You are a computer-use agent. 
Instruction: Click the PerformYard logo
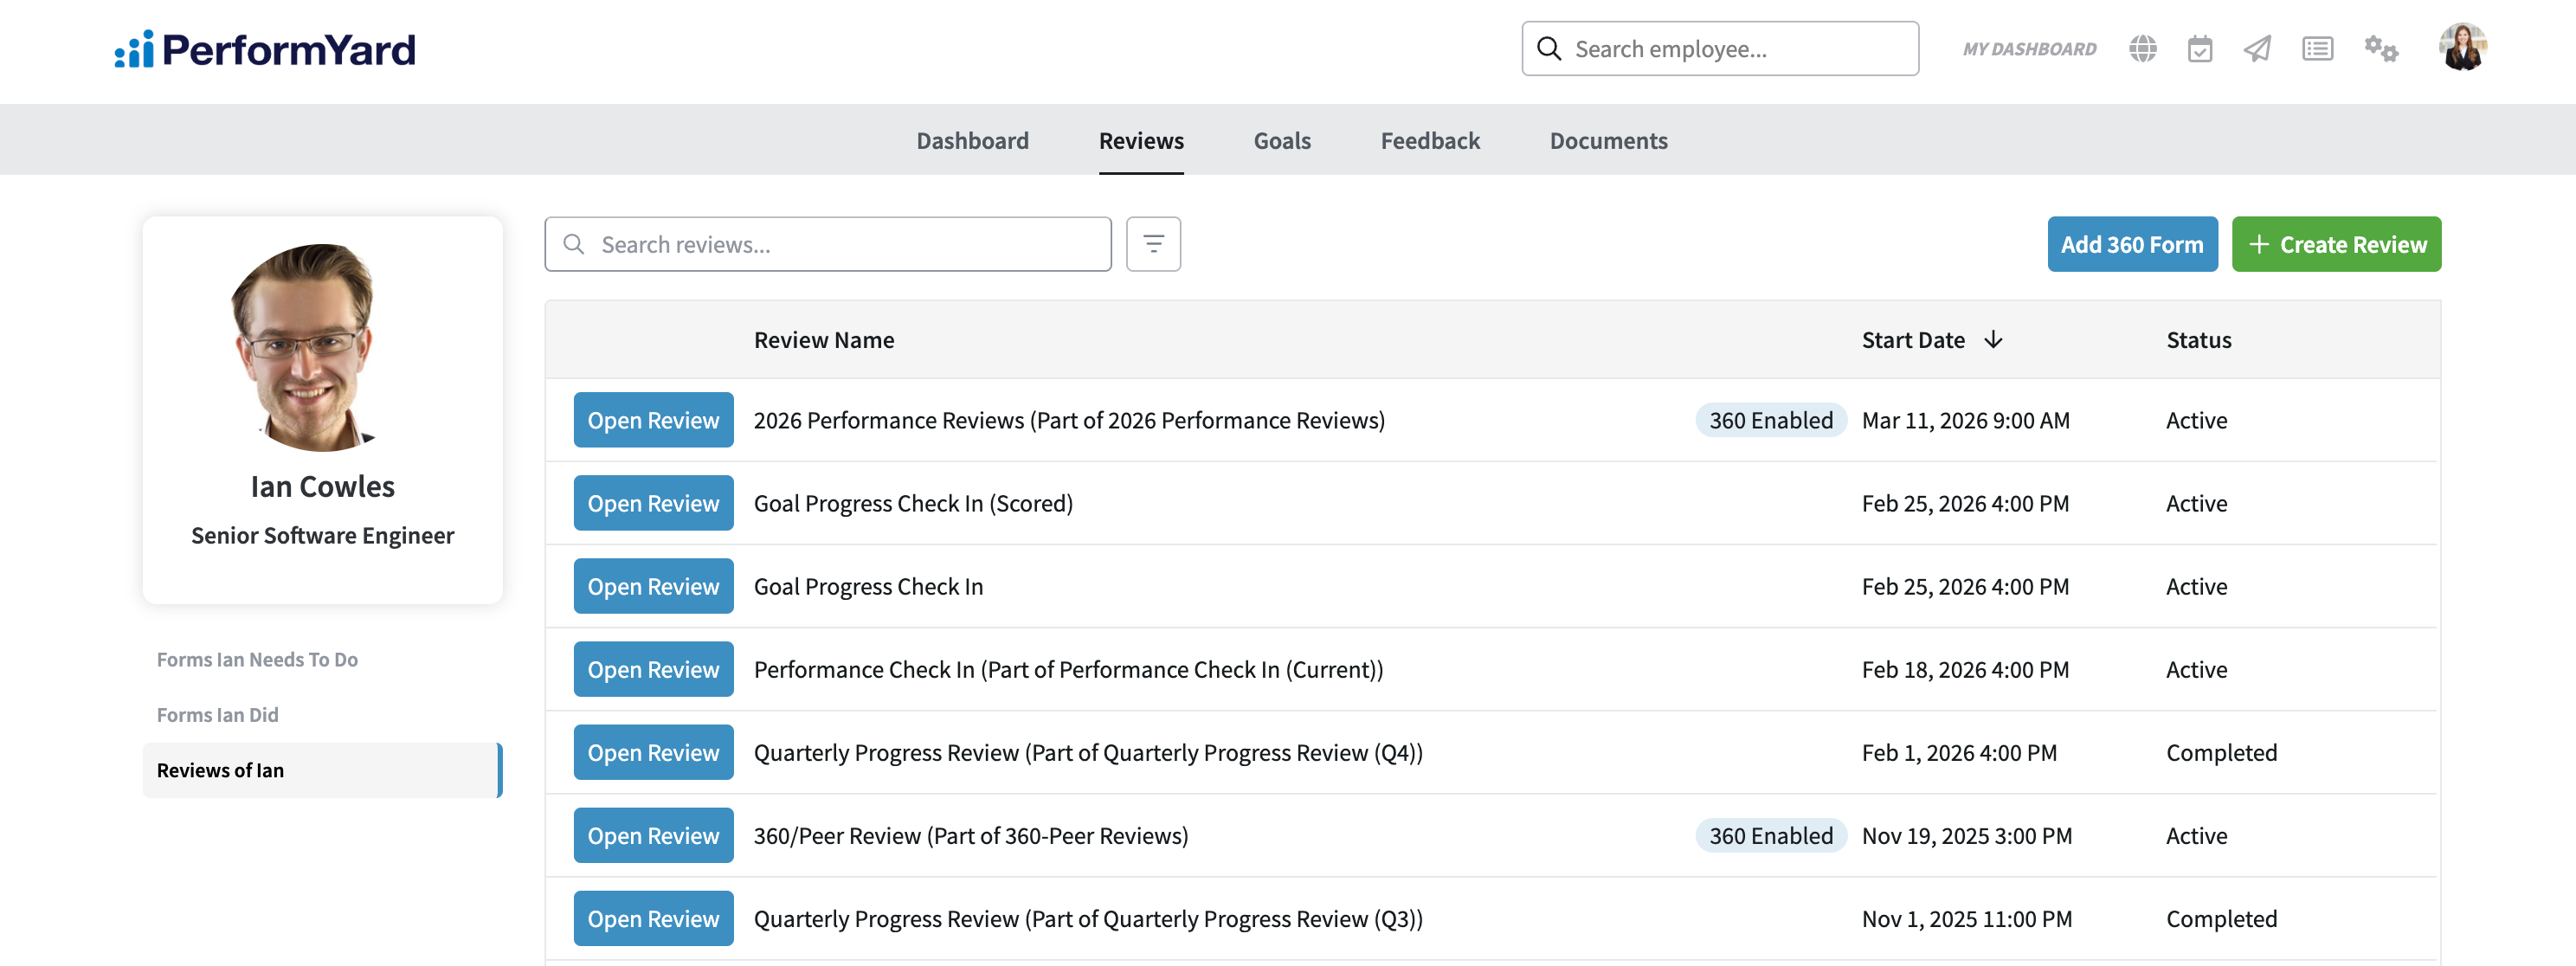[265, 49]
